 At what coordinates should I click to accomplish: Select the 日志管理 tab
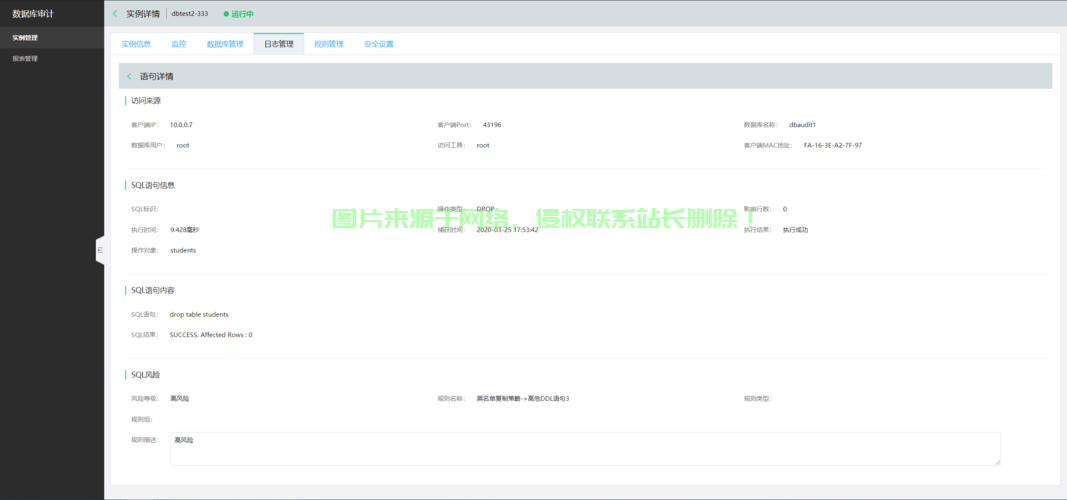pyautogui.click(x=278, y=44)
